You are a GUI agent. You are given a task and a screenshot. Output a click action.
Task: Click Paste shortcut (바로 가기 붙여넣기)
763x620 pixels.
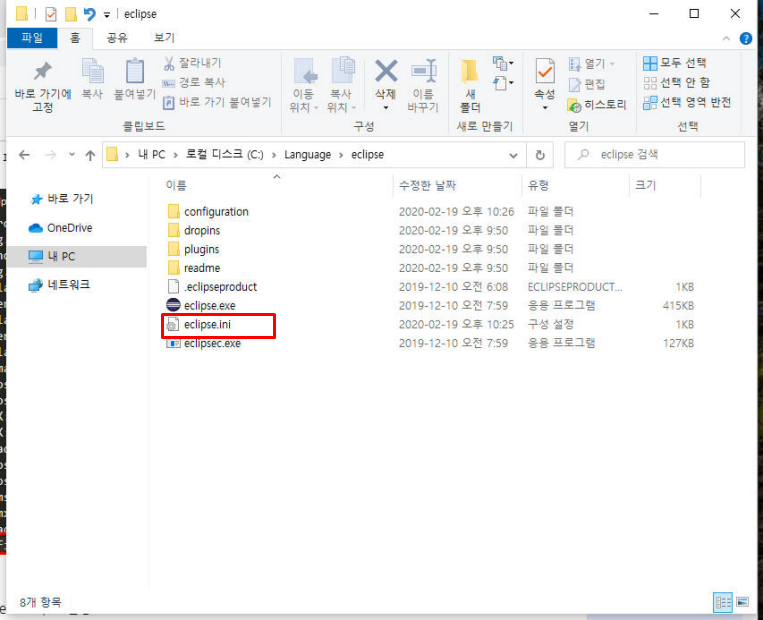(x=217, y=102)
